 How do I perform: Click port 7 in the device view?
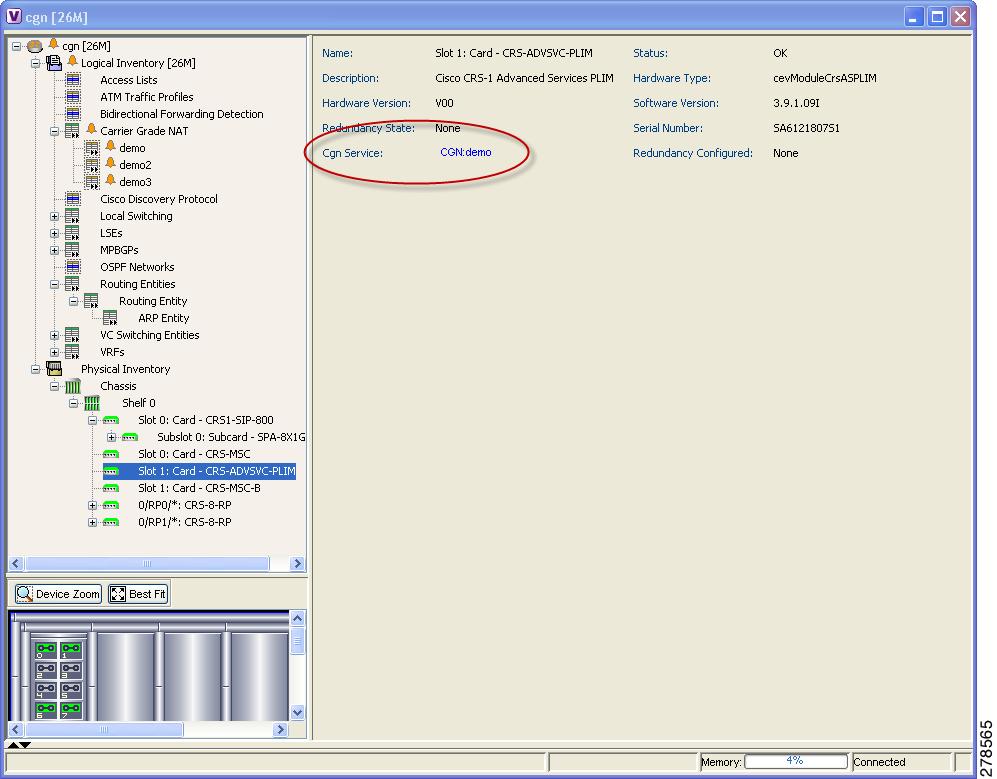(x=71, y=710)
